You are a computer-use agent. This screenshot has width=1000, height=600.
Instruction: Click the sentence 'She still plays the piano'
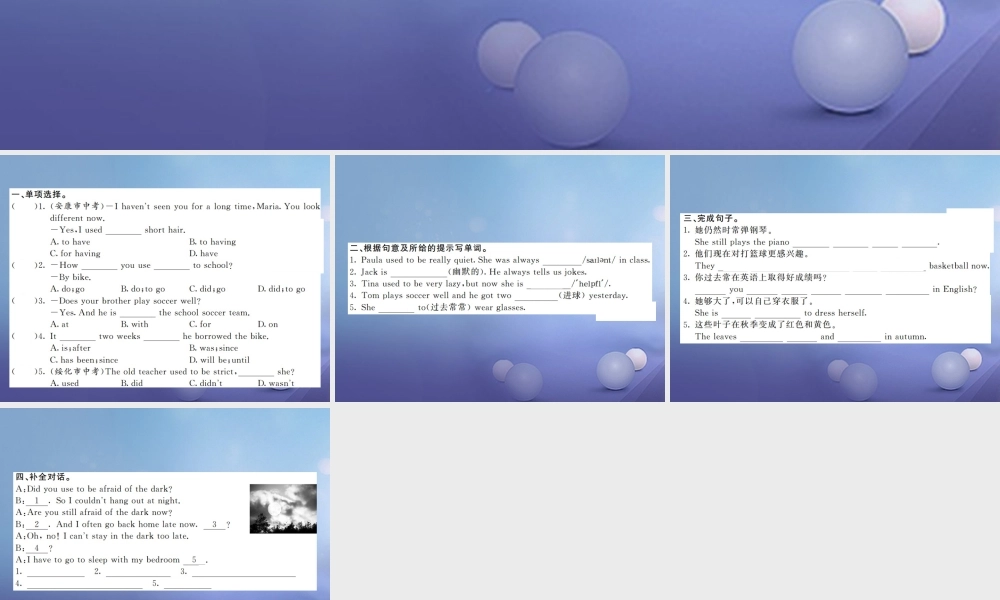[x=742, y=242]
